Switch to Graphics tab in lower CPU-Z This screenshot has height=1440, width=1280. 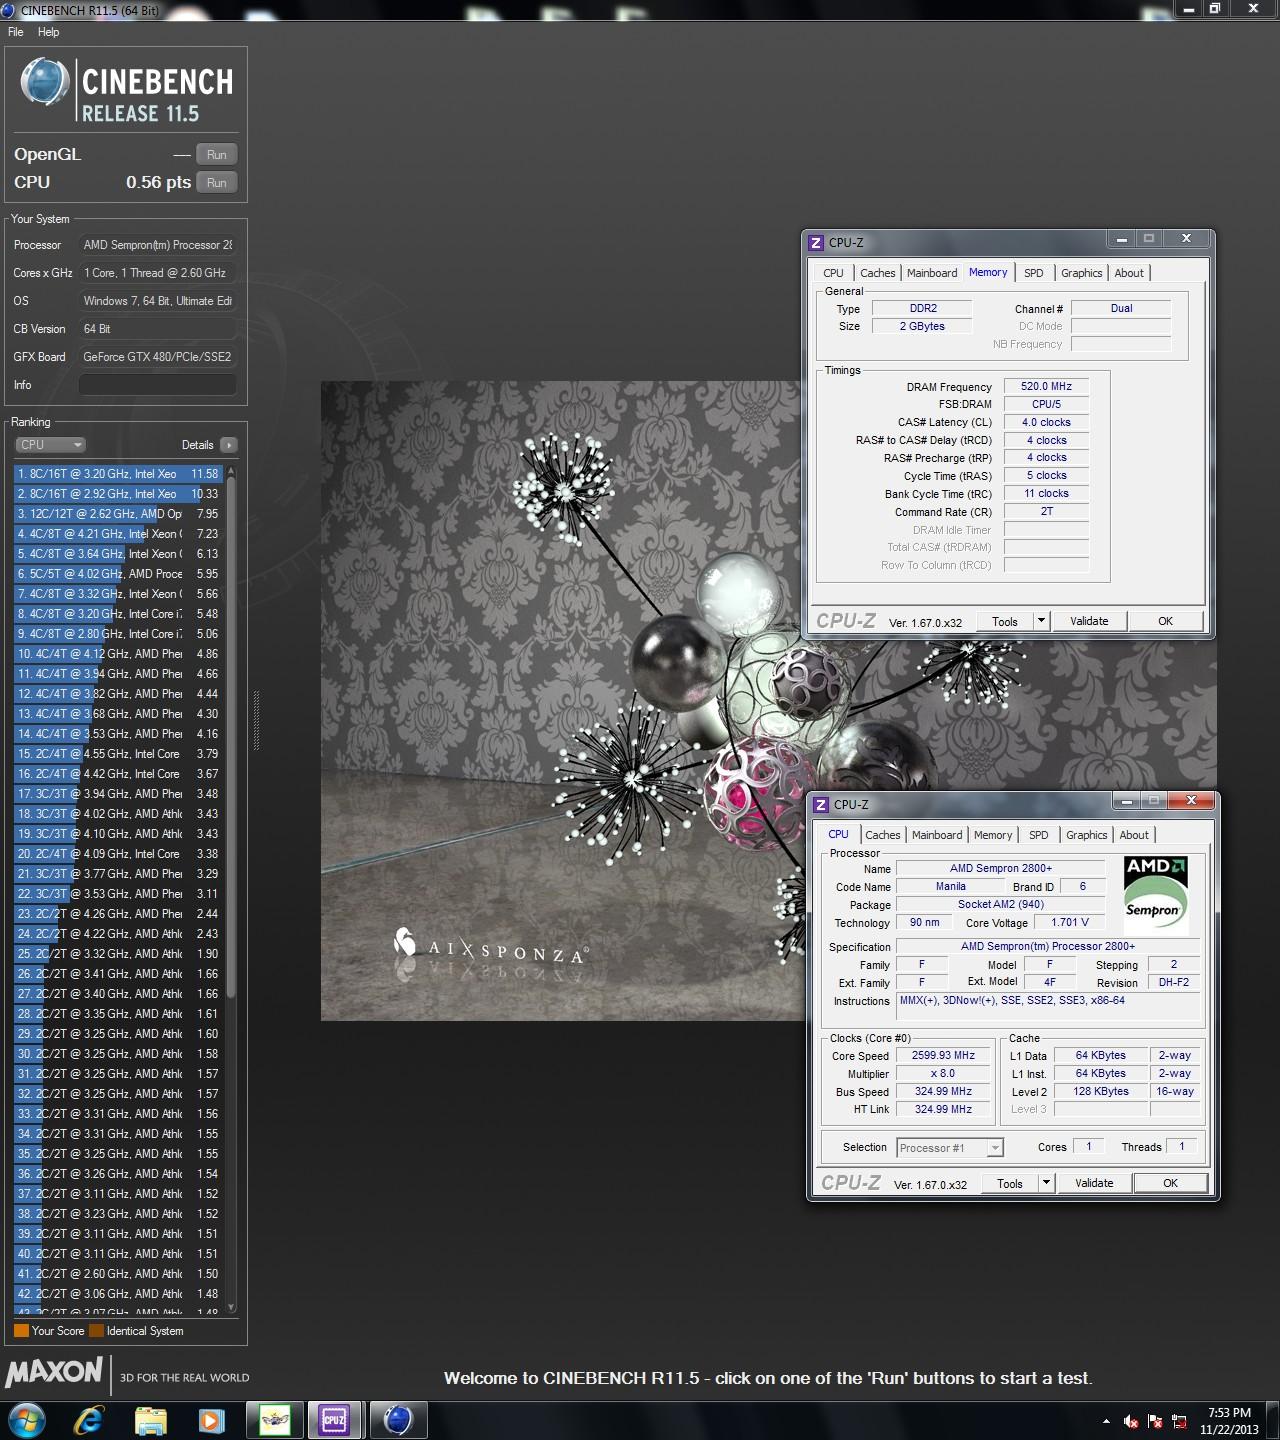point(1086,835)
